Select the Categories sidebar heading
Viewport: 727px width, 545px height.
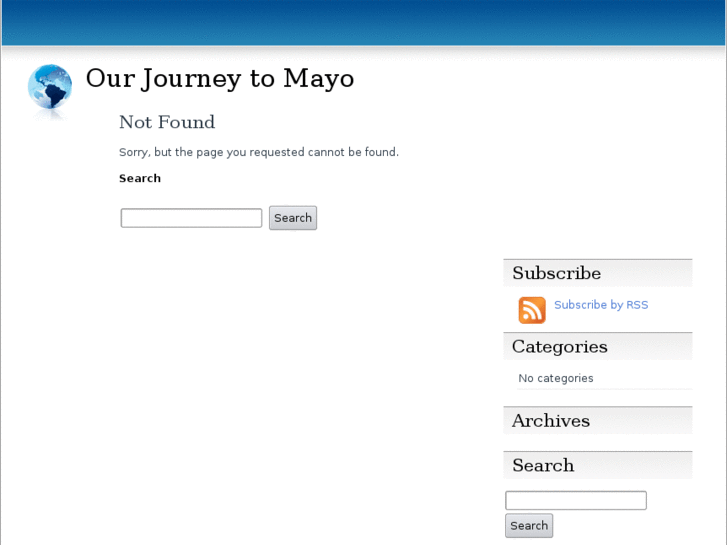pos(560,347)
